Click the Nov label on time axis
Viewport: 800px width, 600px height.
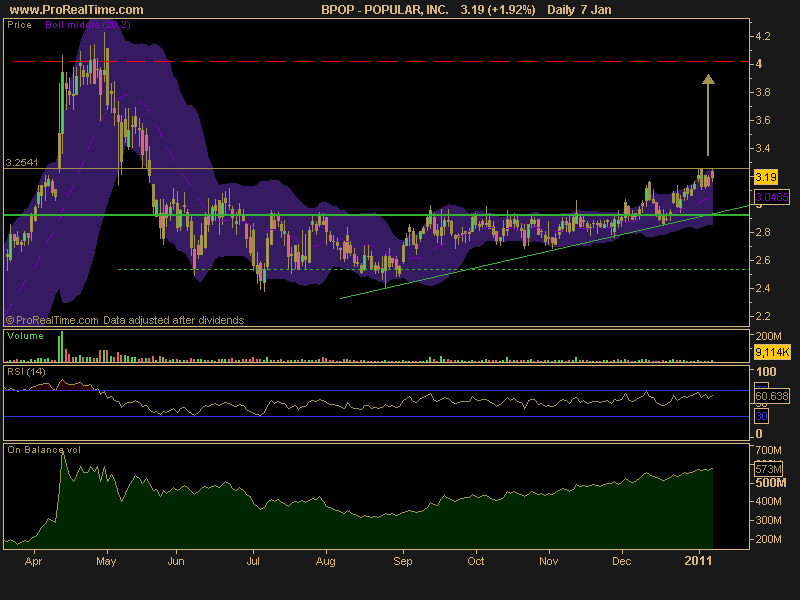coord(548,561)
